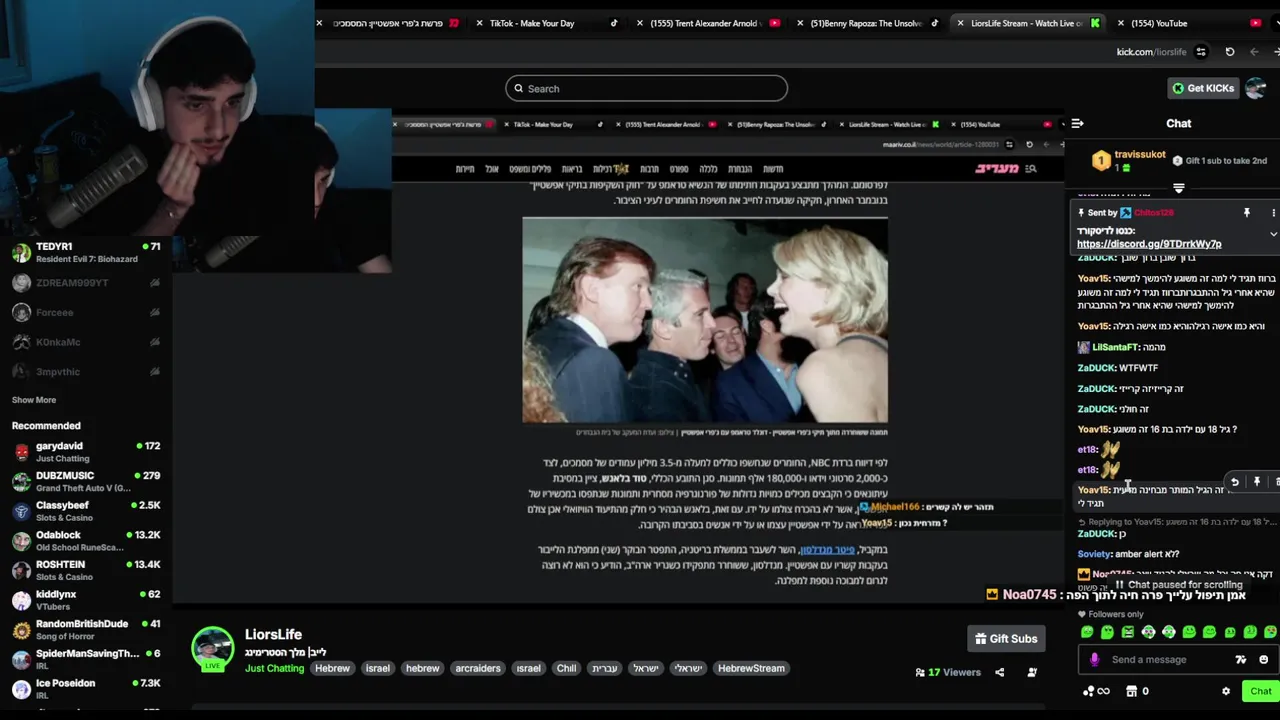The height and width of the screenshot is (720, 1280).
Task: Open the Just Chatting category link
Action: [x=274, y=668]
